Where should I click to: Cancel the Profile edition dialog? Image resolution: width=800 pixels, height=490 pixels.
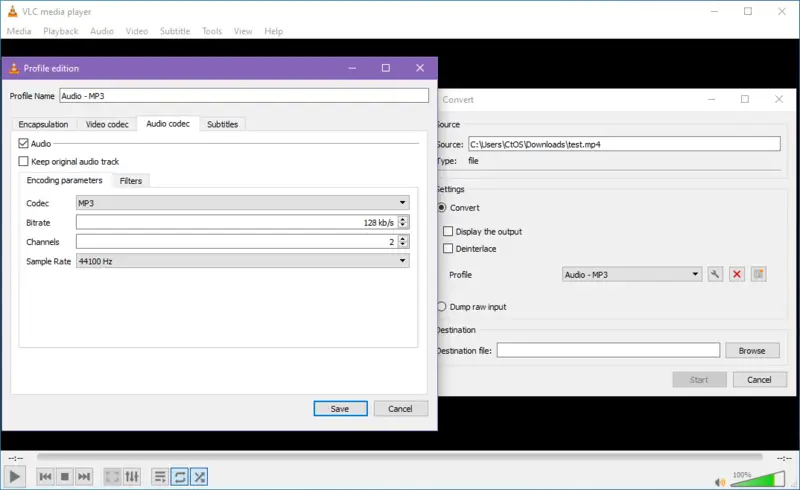[x=401, y=408]
